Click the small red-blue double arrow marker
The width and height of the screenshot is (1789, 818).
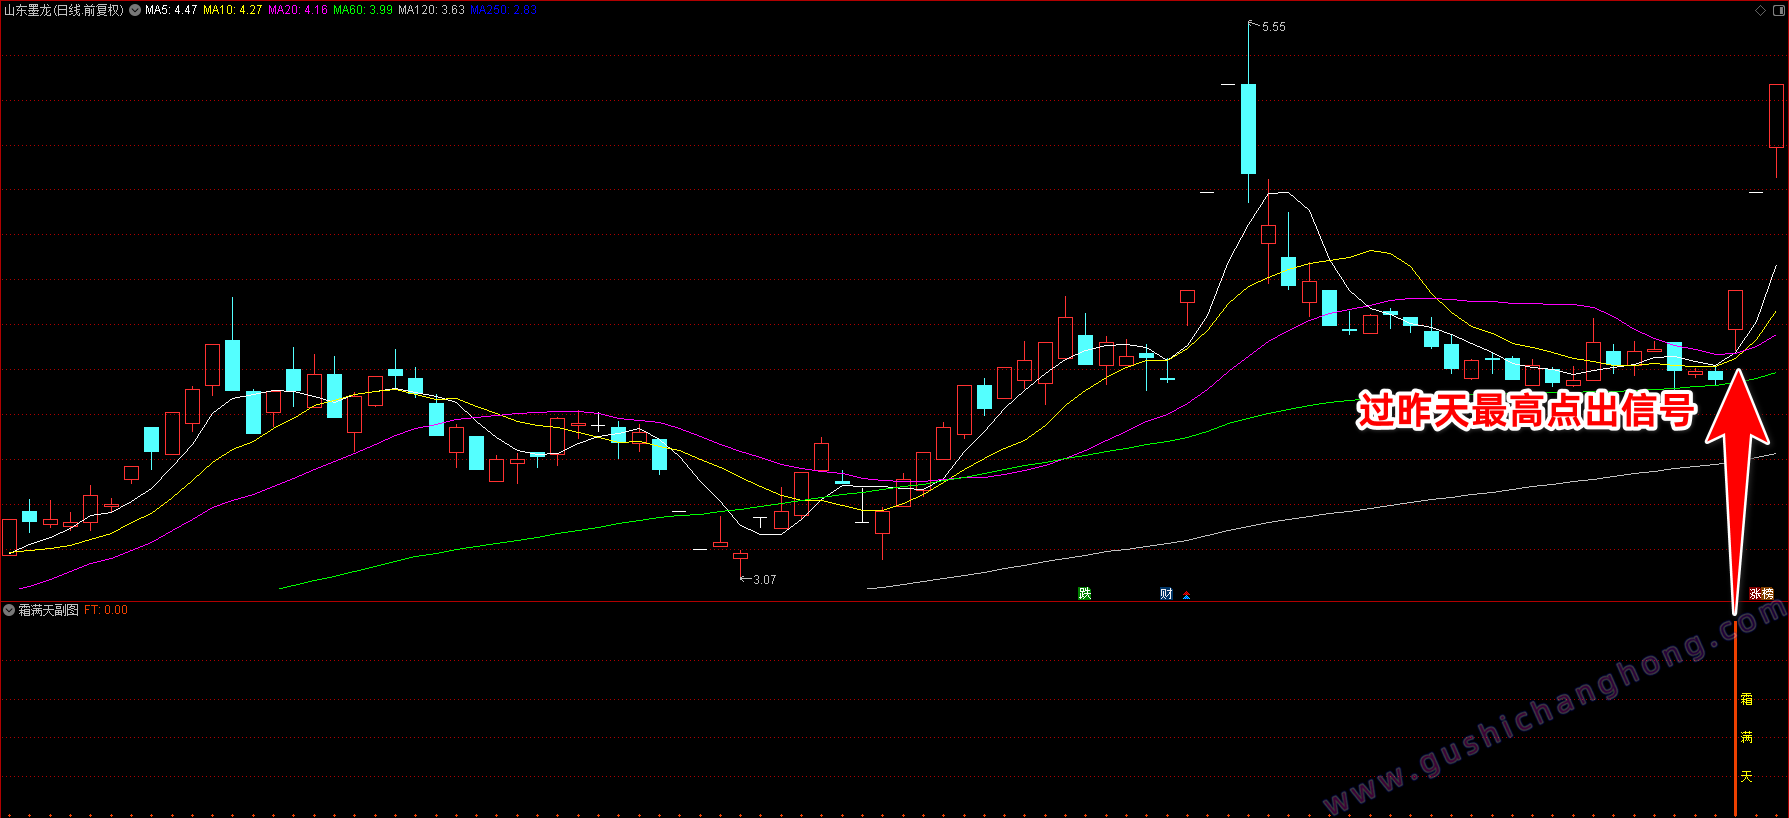pyautogui.click(x=1187, y=595)
